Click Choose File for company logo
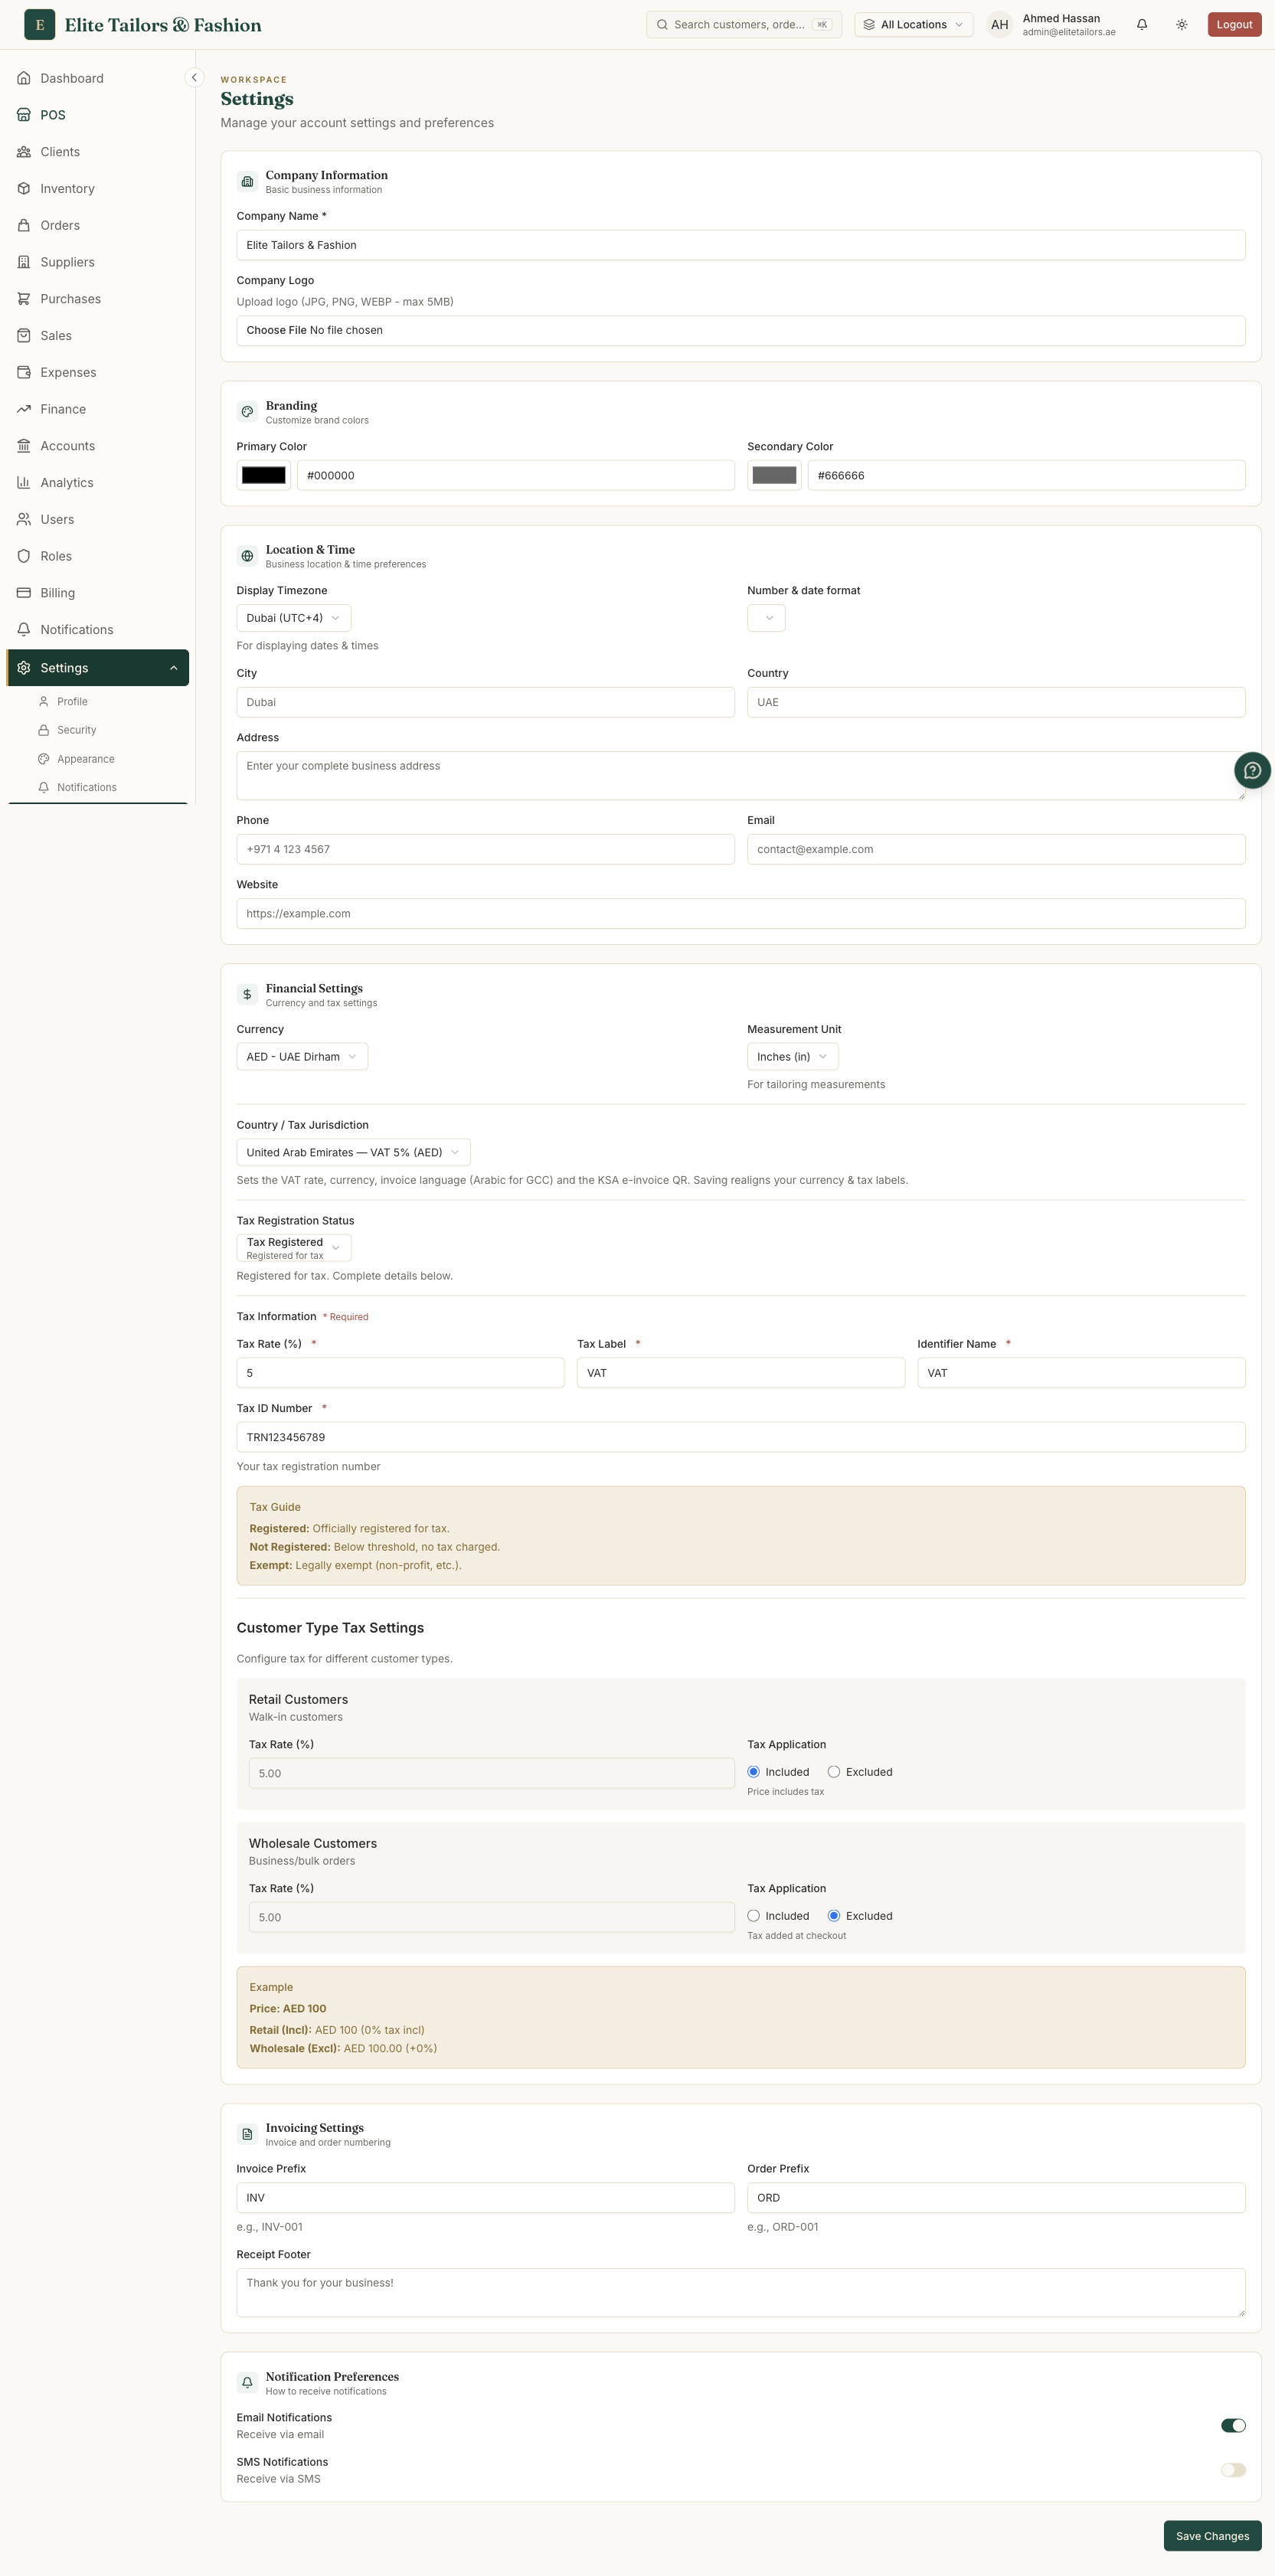Image resolution: width=1275 pixels, height=2576 pixels. 276,330
